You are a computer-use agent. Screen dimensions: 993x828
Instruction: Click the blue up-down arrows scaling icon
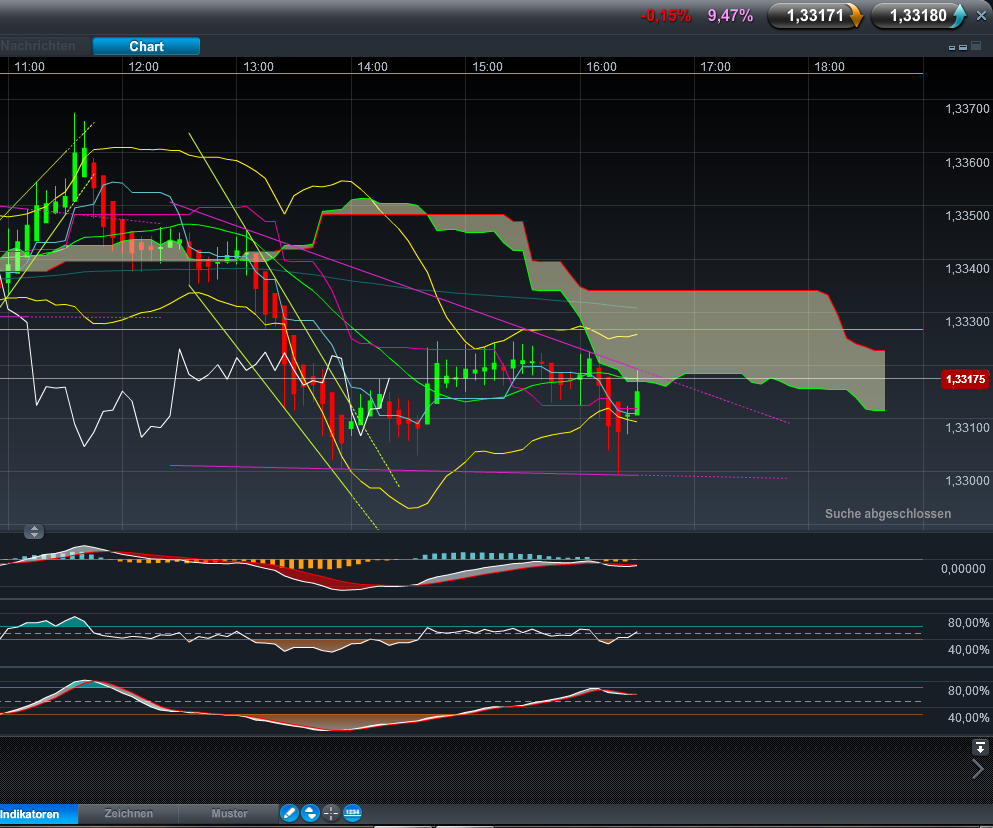coord(310,813)
